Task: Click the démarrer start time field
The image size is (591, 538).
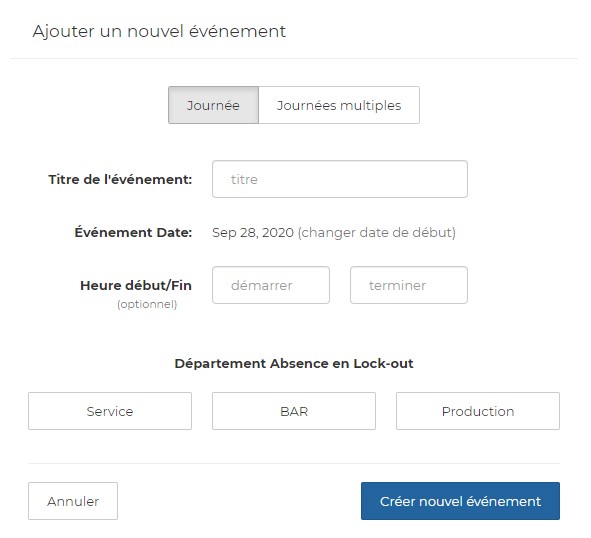Action: click(271, 285)
